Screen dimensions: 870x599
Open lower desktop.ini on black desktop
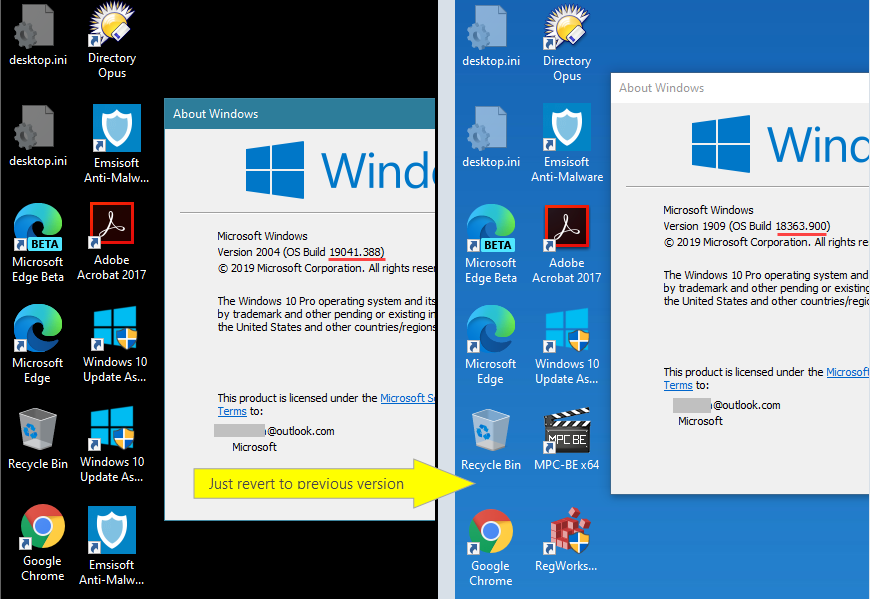coord(37,137)
